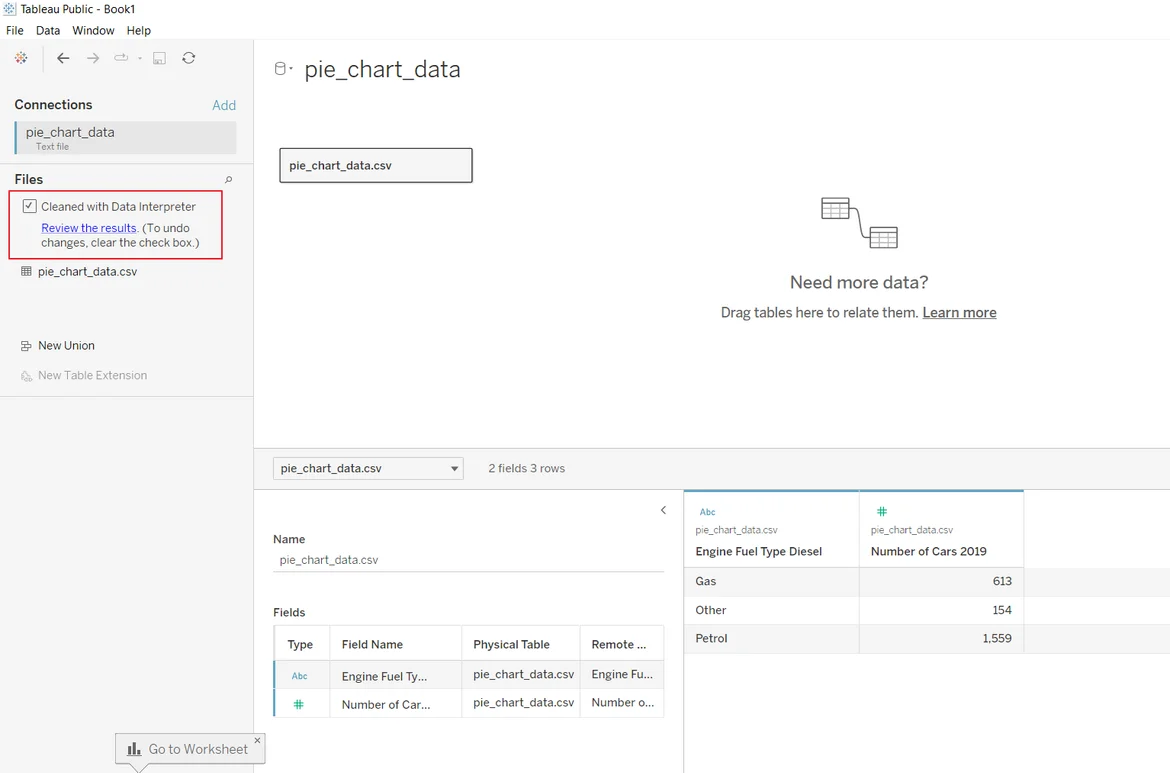Viewport: 1170px width, 773px height.
Task: Click the save icon in toolbar
Action: [159, 59]
